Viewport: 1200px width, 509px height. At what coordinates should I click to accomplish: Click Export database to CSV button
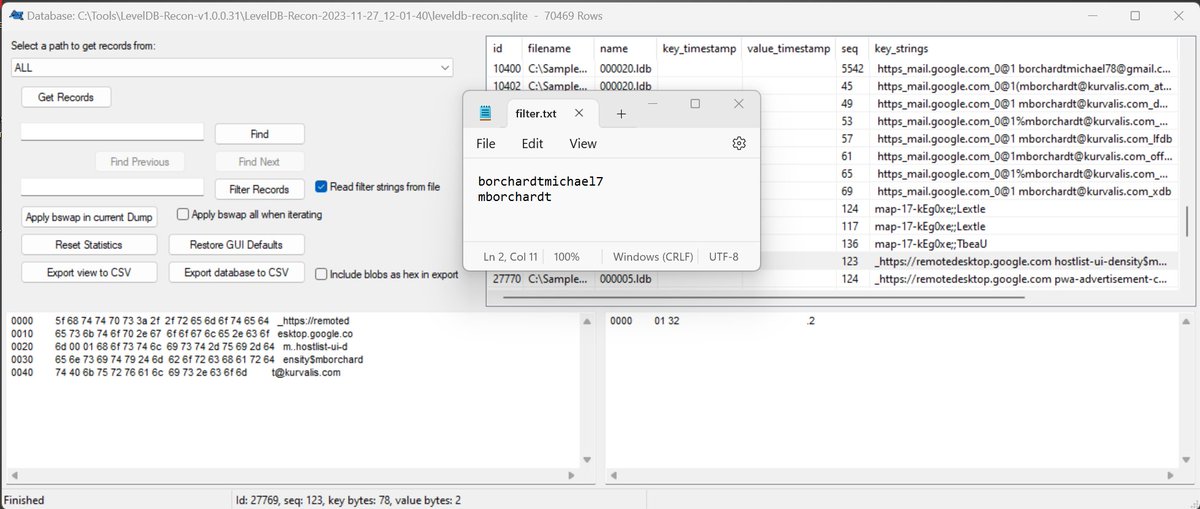click(237, 272)
